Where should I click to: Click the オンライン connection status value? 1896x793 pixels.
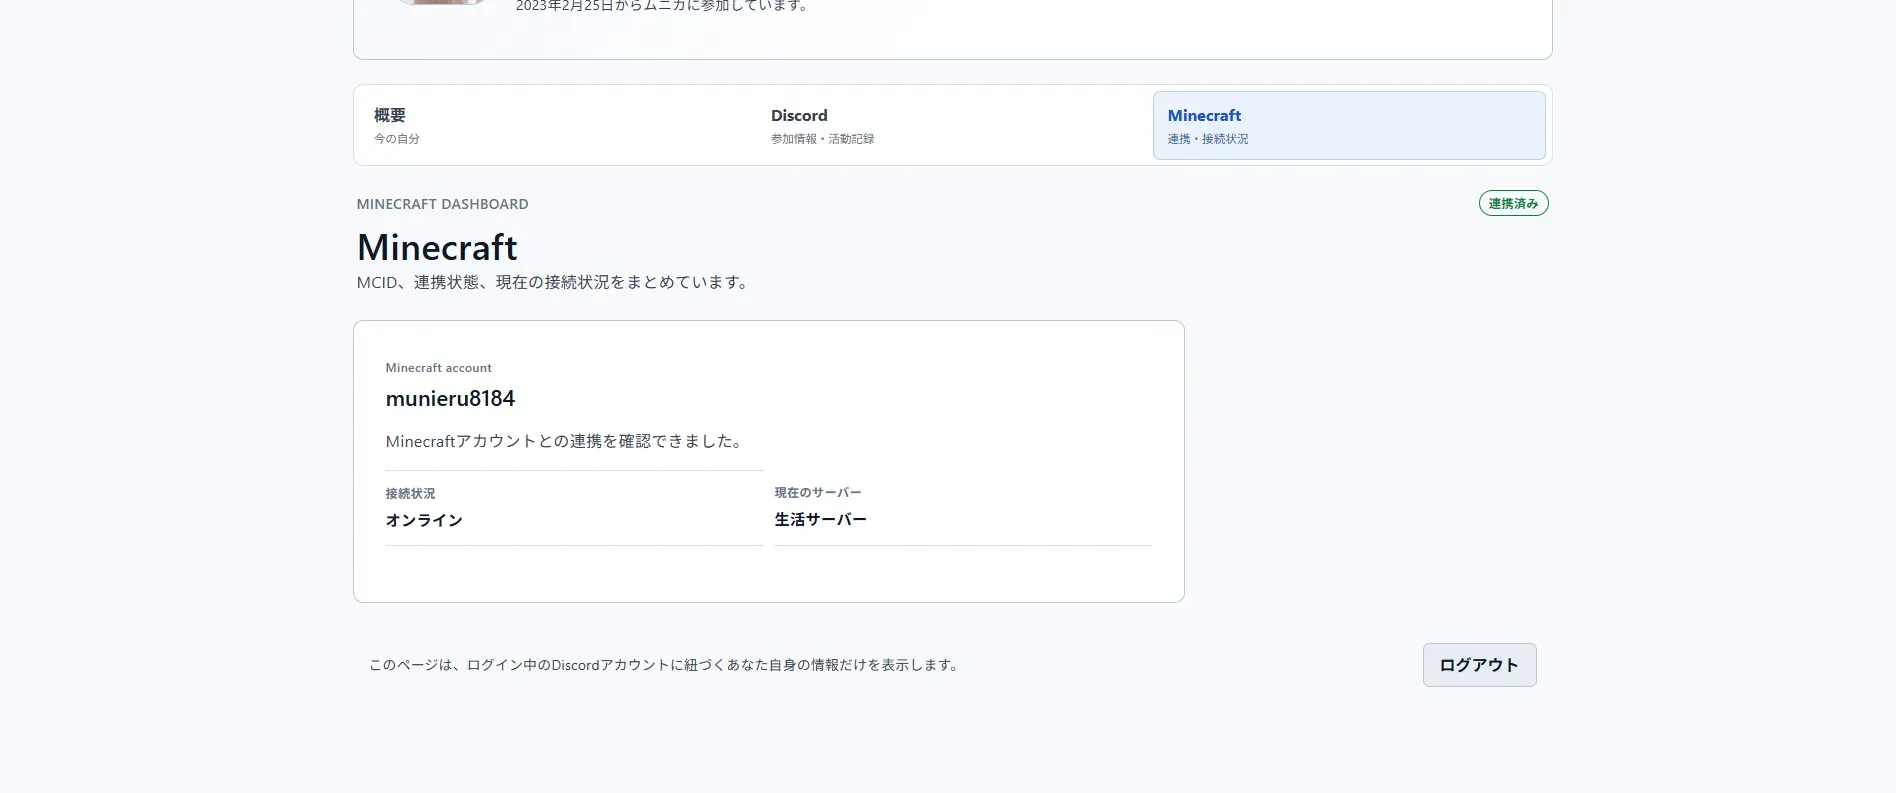[x=424, y=521]
